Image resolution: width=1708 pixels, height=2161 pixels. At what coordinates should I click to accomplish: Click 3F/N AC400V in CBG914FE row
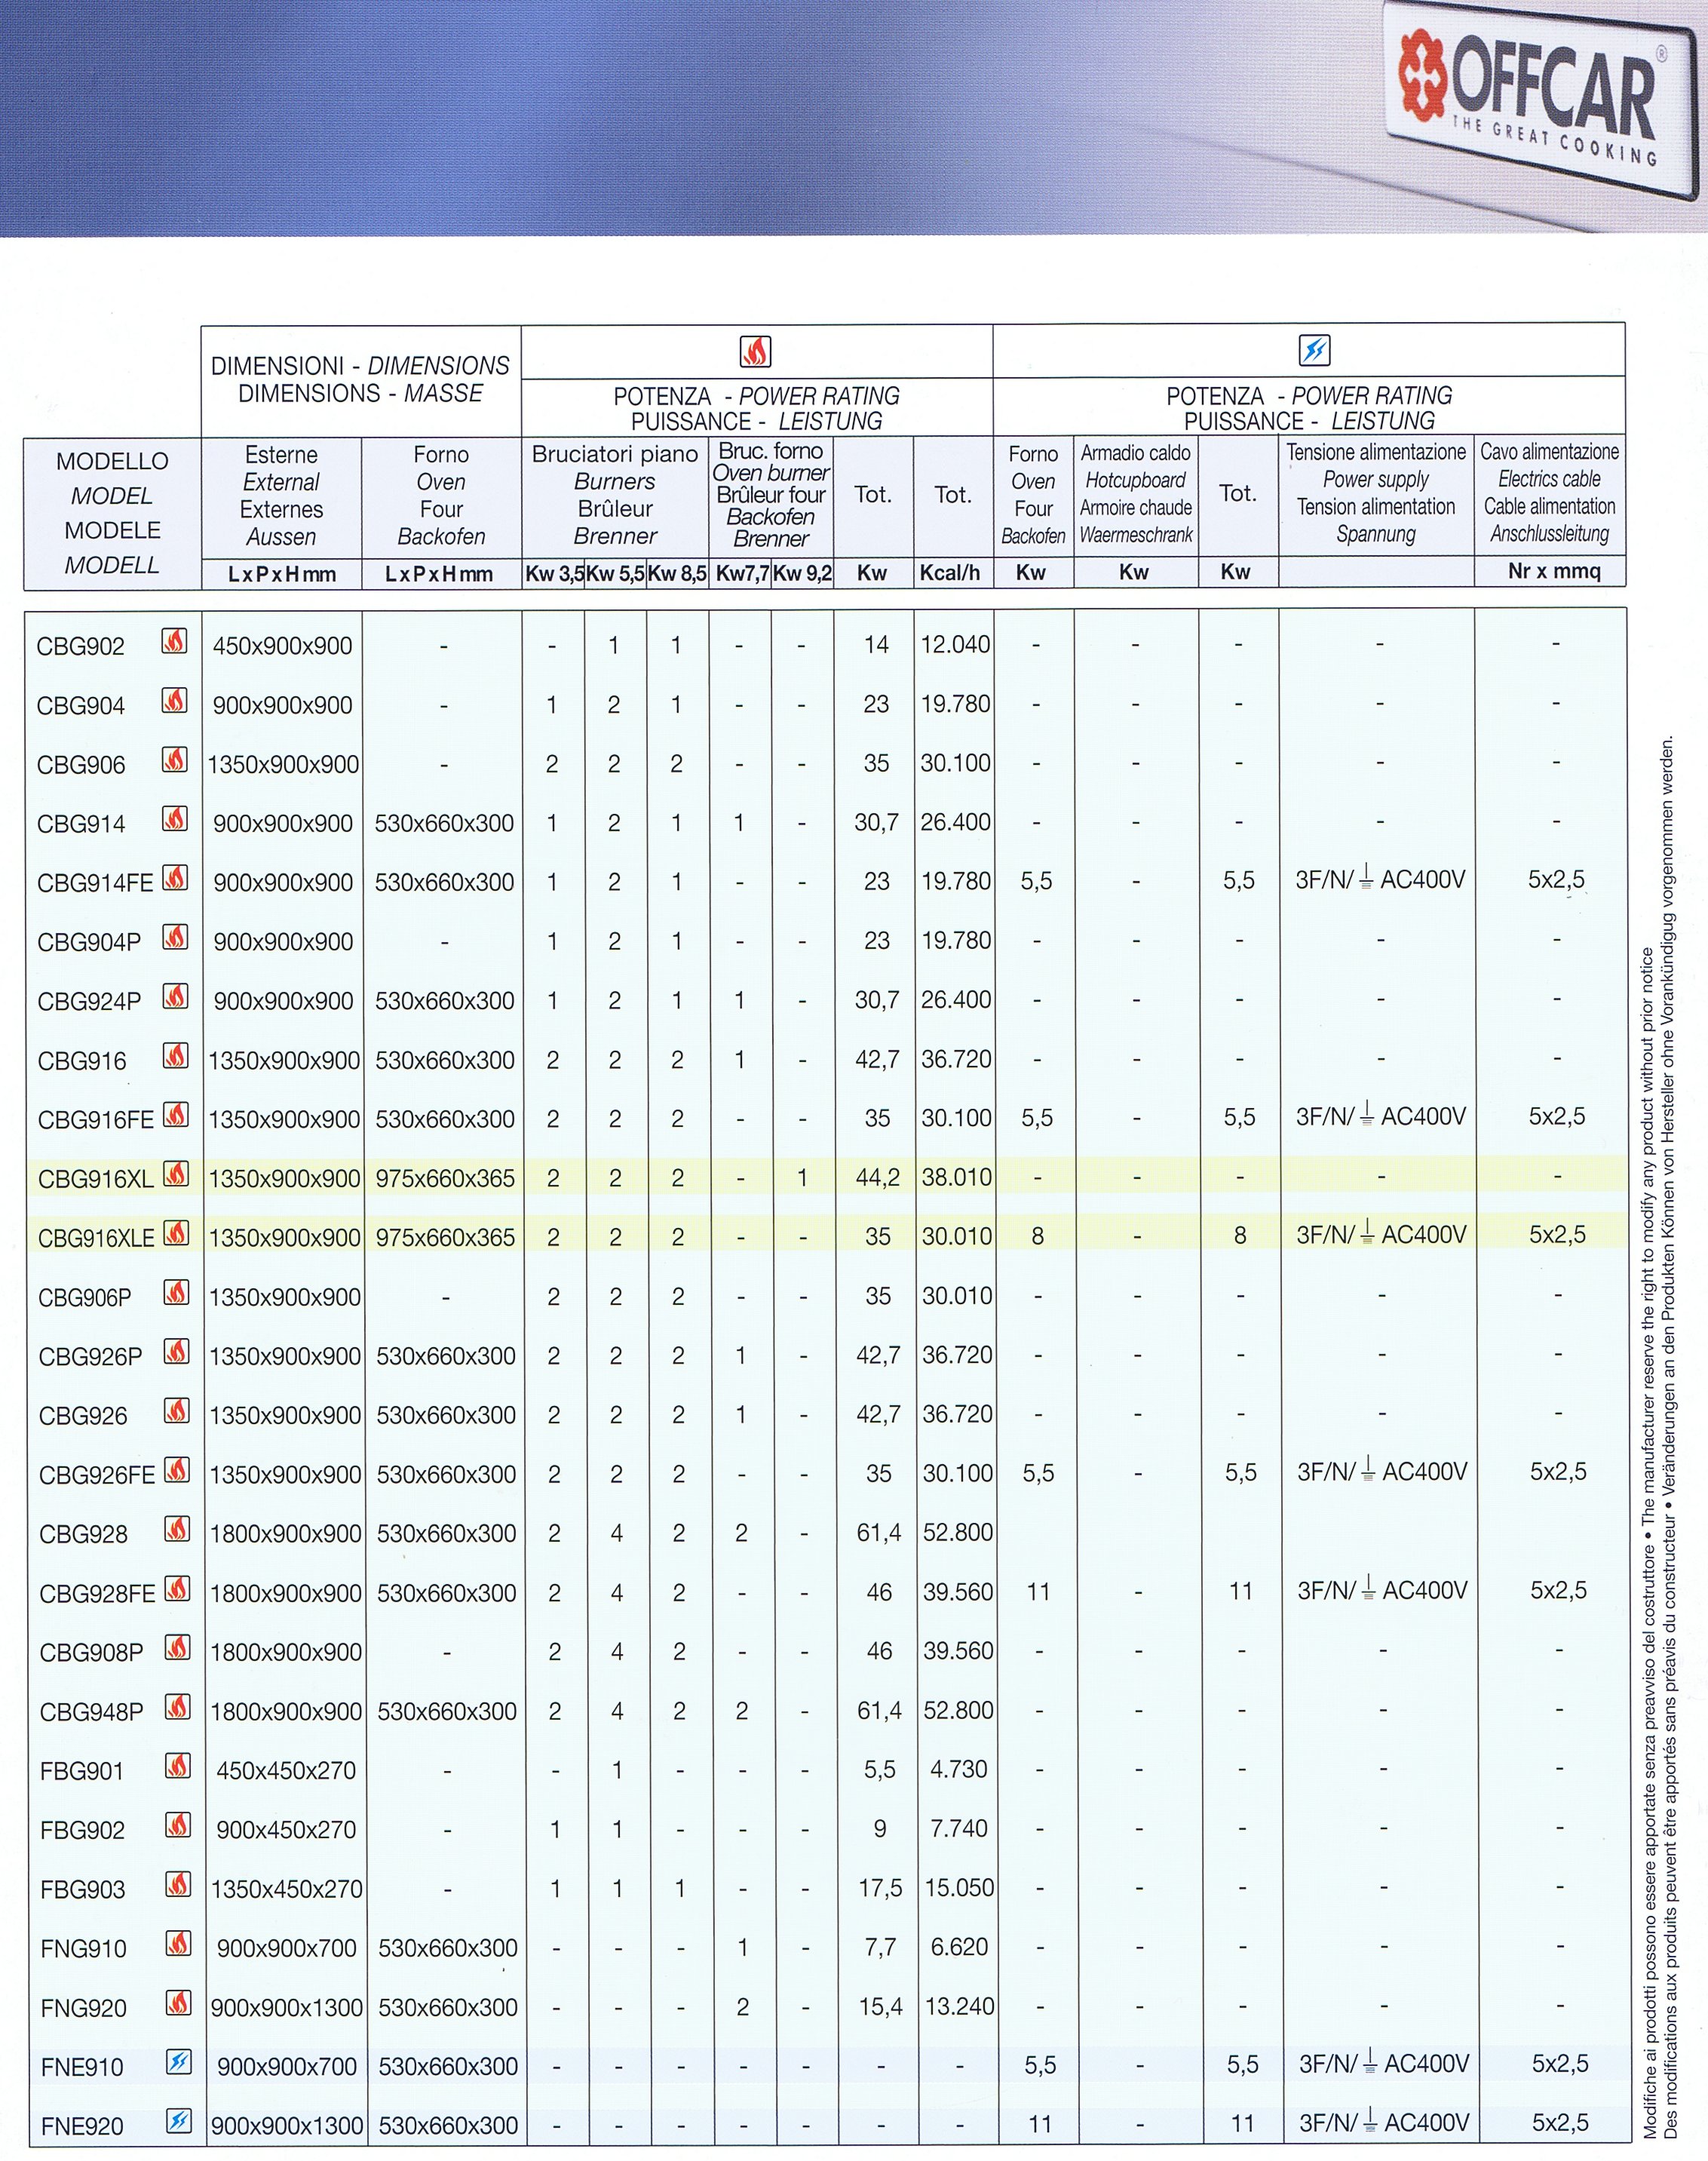1380,879
